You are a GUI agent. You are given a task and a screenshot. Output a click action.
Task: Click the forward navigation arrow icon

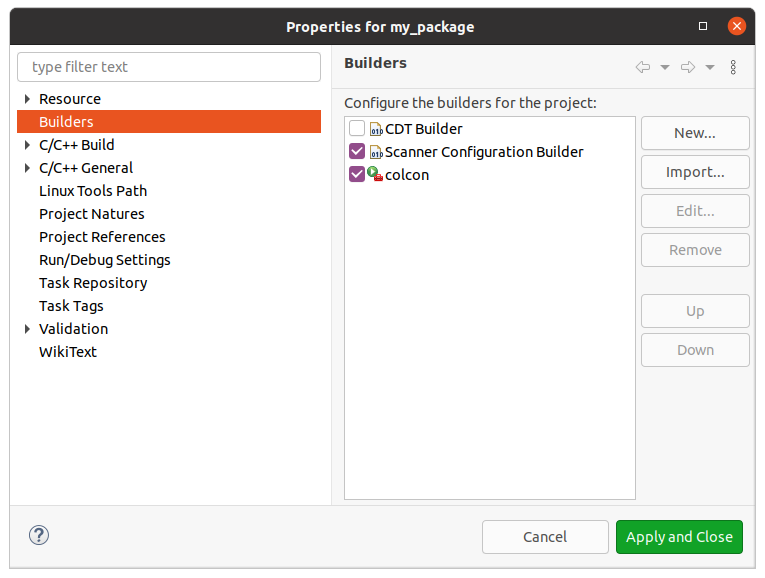(x=688, y=67)
